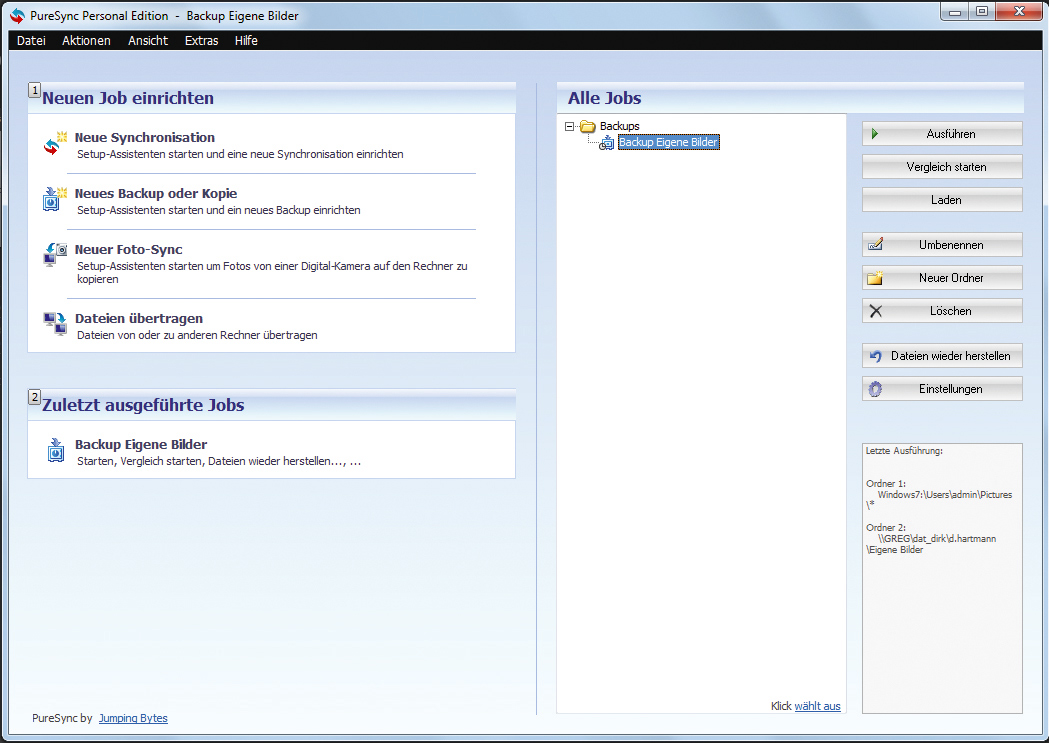Click the green play icon on Ausführen

(874, 134)
